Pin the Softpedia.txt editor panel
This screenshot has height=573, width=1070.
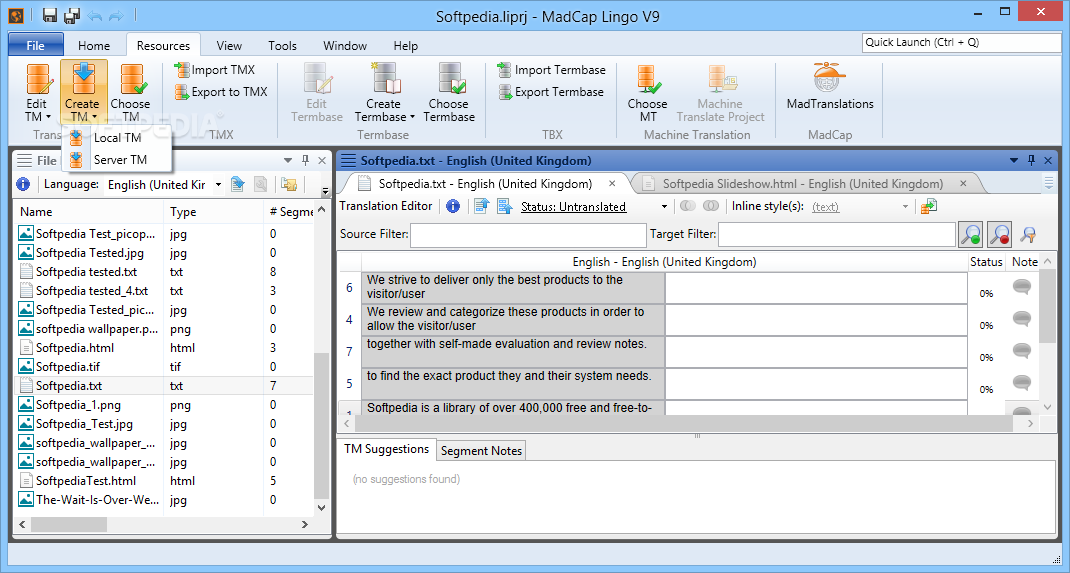pos(1031,160)
